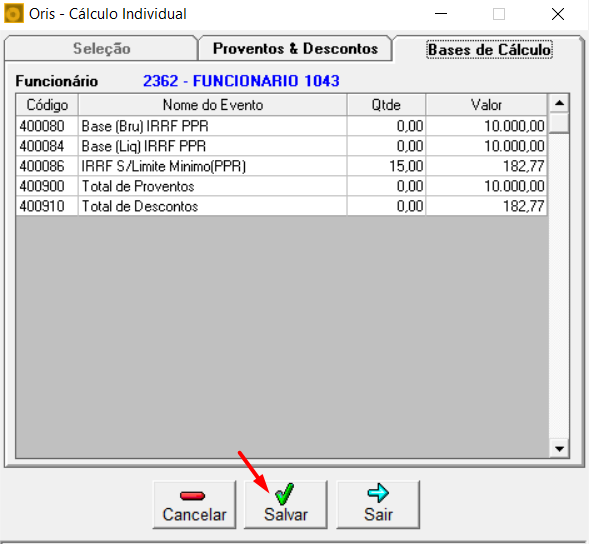Click the Oris application icon in title bar
Image resolution: width=590 pixels, height=544 pixels.
[14, 14]
